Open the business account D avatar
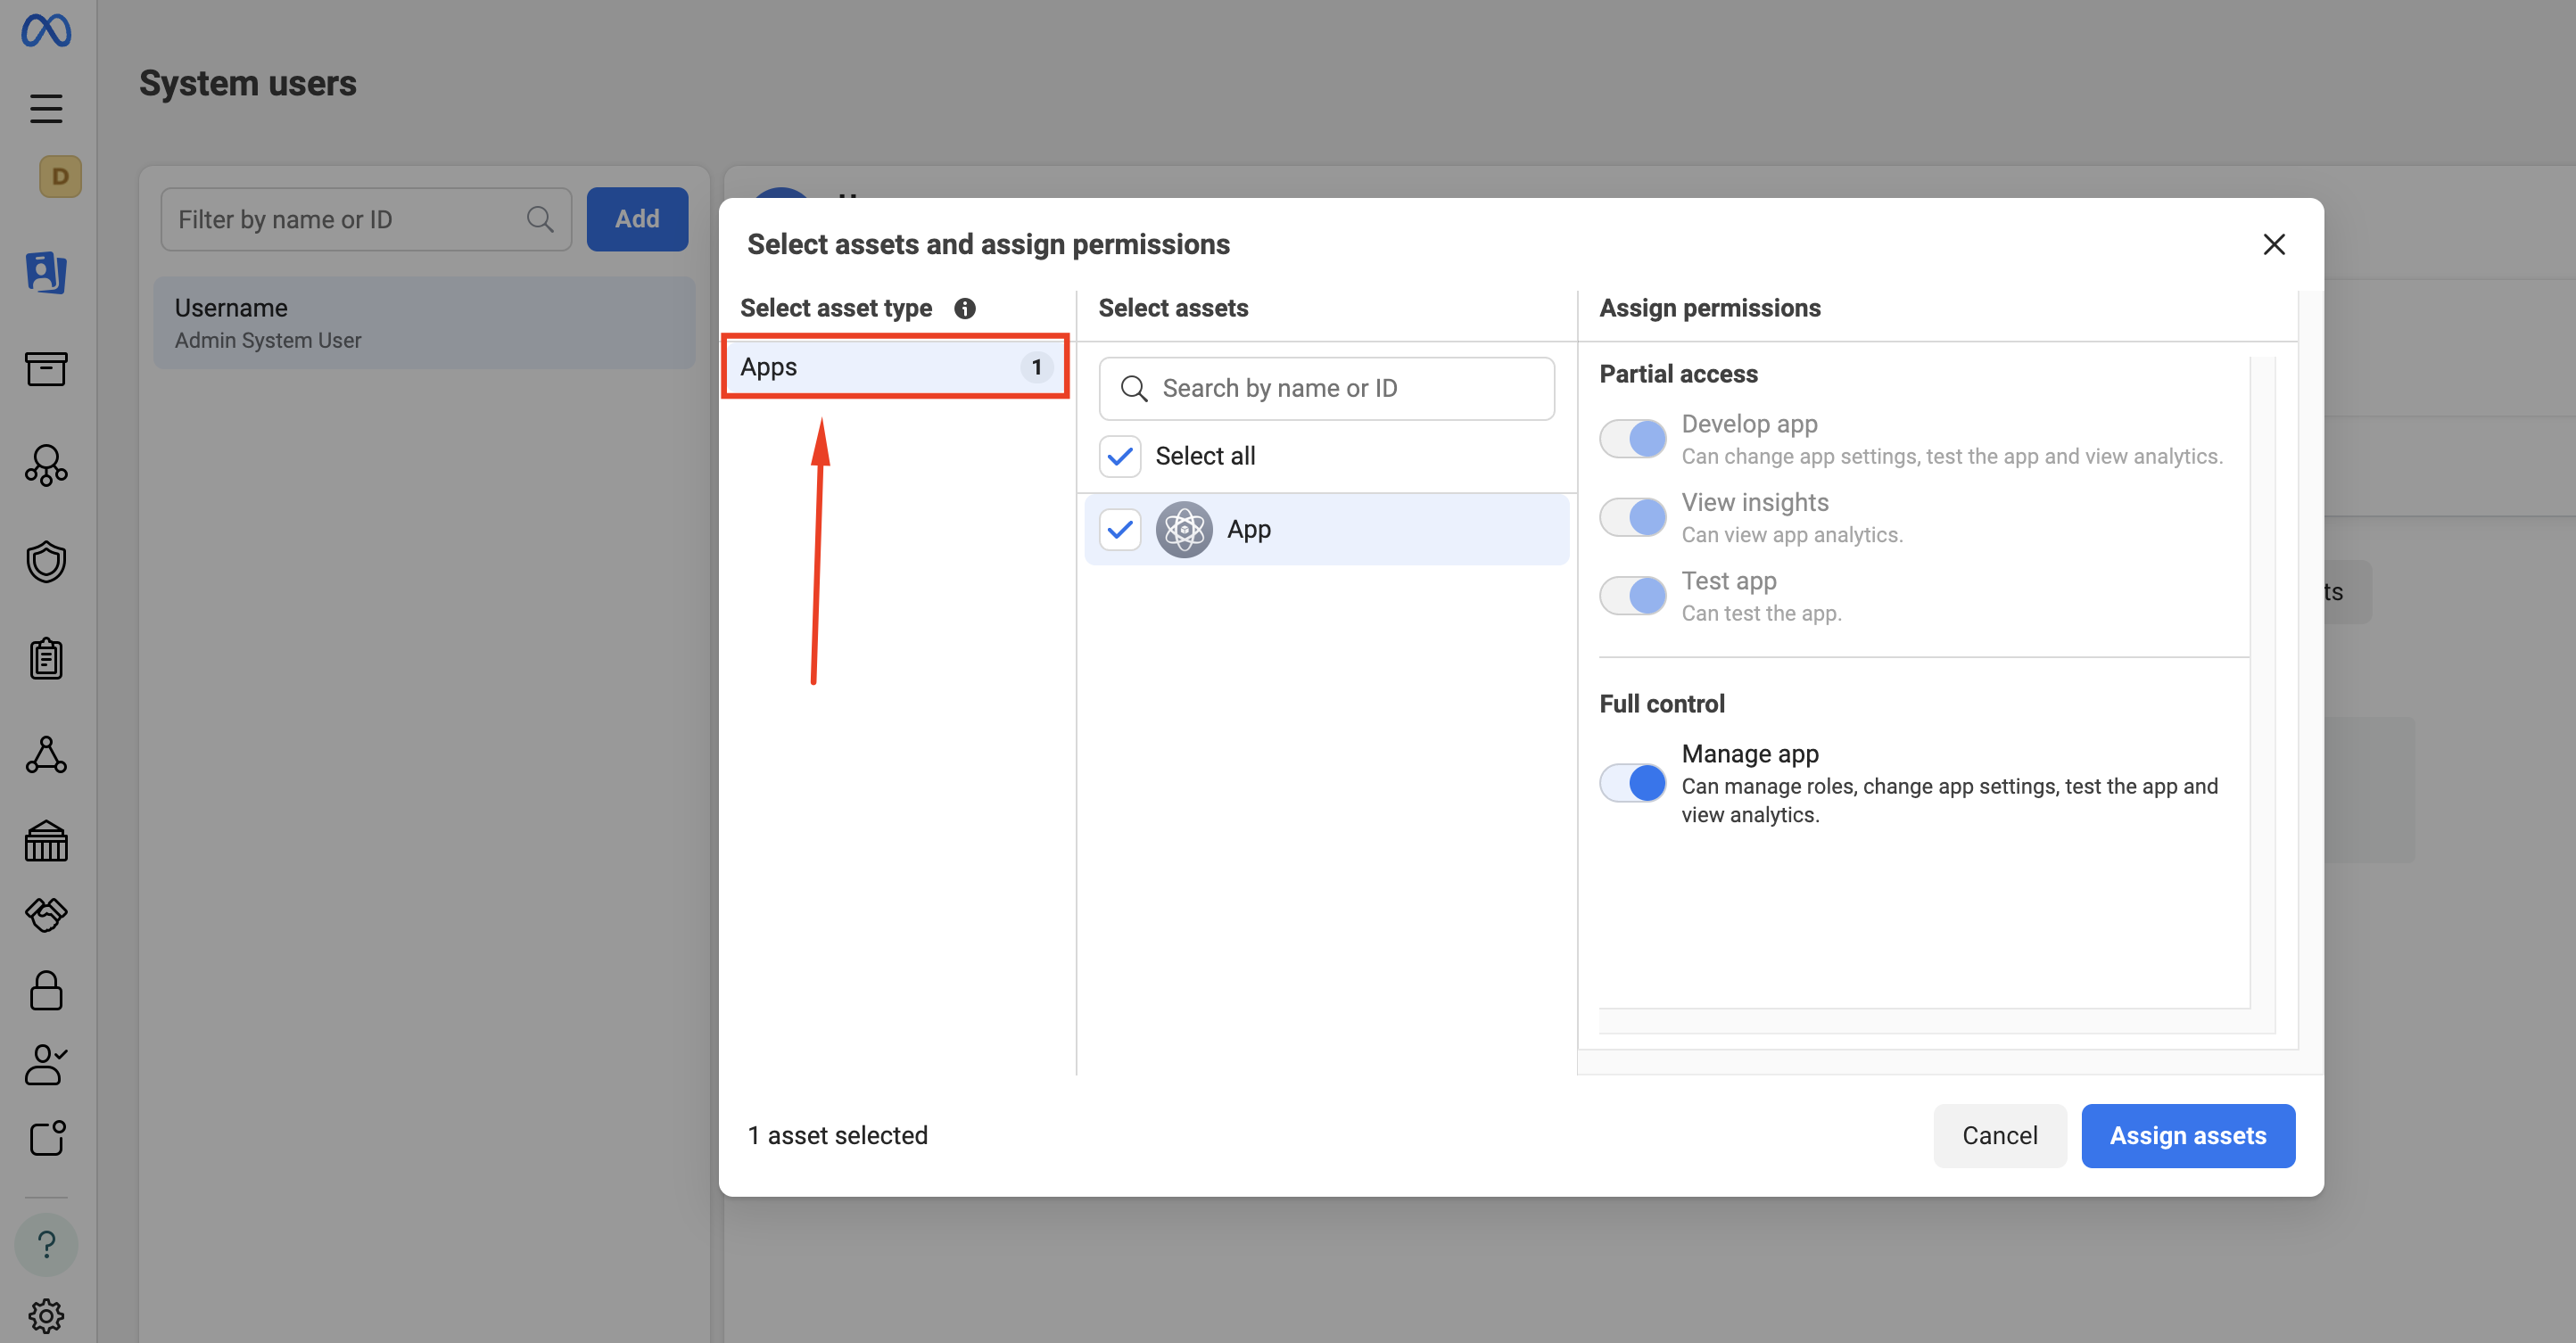The height and width of the screenshot is (1343, 2576). [x=60, y=177]
